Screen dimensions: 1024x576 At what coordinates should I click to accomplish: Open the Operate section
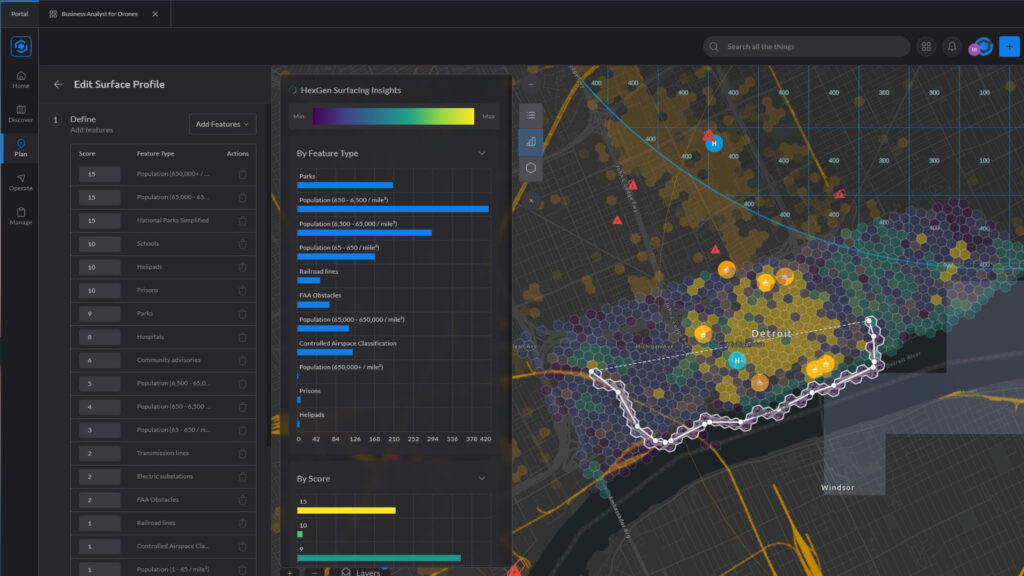(x=21, y=182)
